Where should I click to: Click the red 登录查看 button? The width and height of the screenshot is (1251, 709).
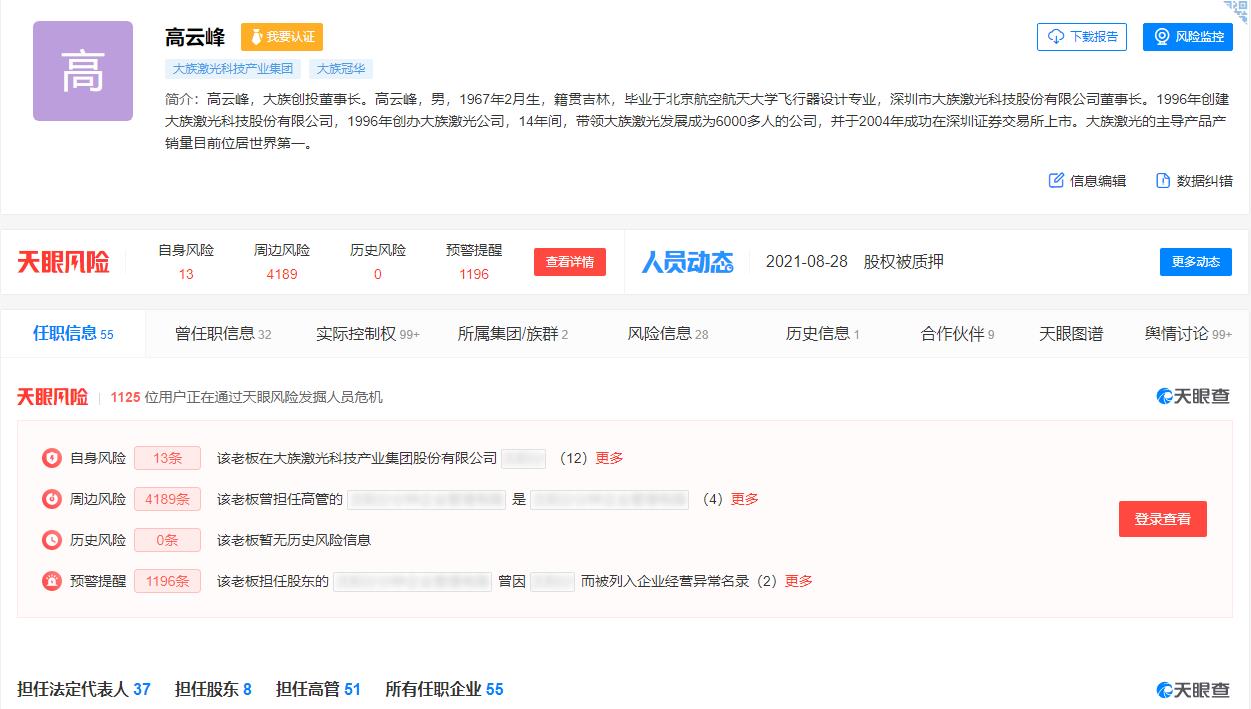pyautogui.click(x=1163, y=519)
